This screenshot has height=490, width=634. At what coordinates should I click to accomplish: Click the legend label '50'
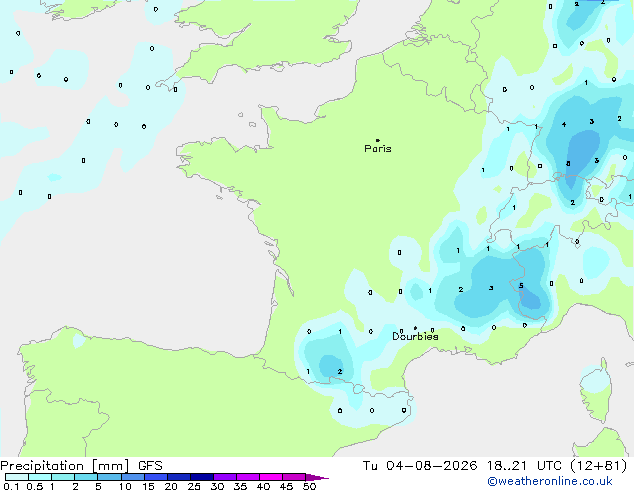pos(309,486)
